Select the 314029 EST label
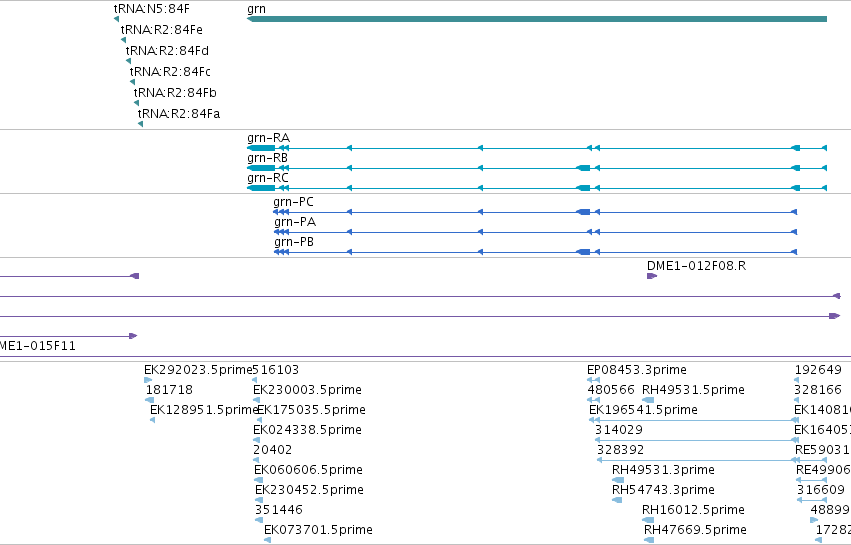 [619, 430]
